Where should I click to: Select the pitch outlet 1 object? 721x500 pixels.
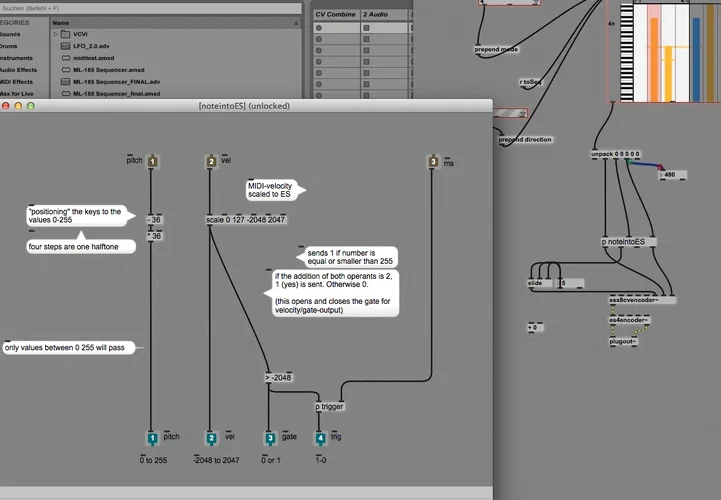(152, 438)
